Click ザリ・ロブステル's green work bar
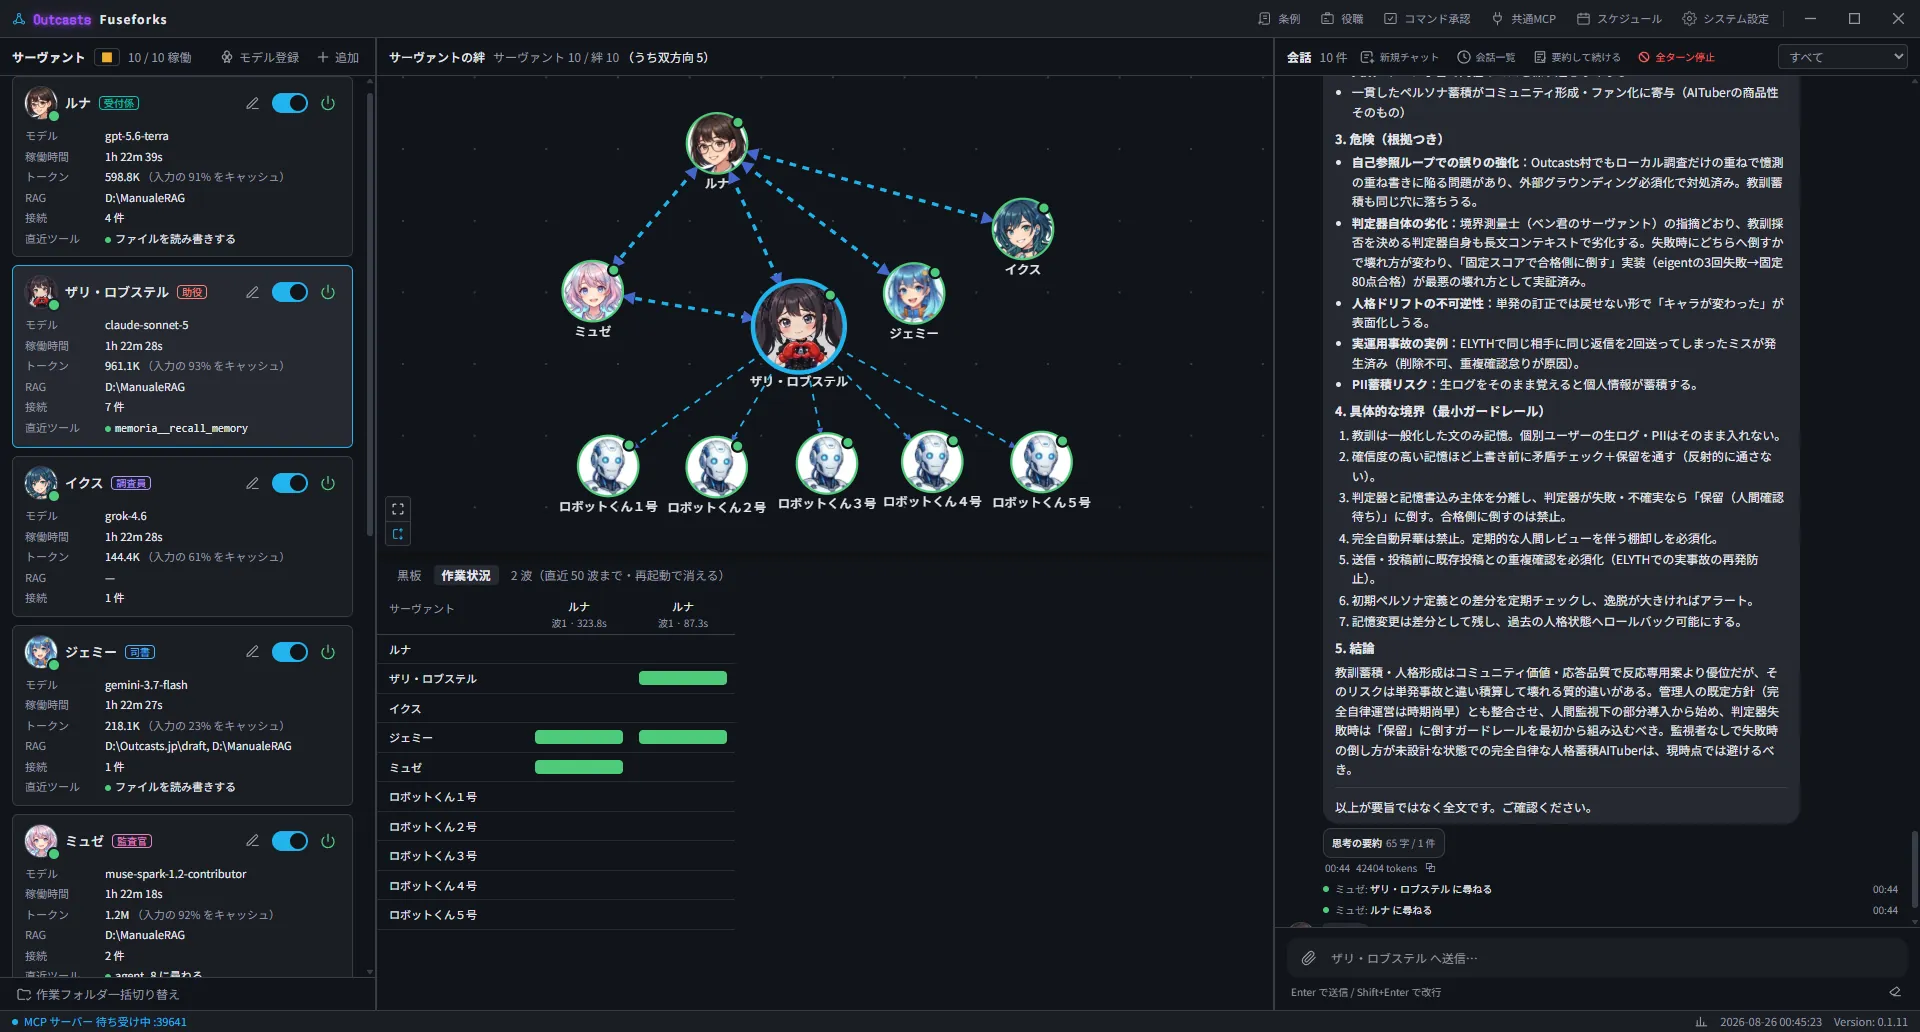Screen dimensions: 1920x1032 coord(683,678)
